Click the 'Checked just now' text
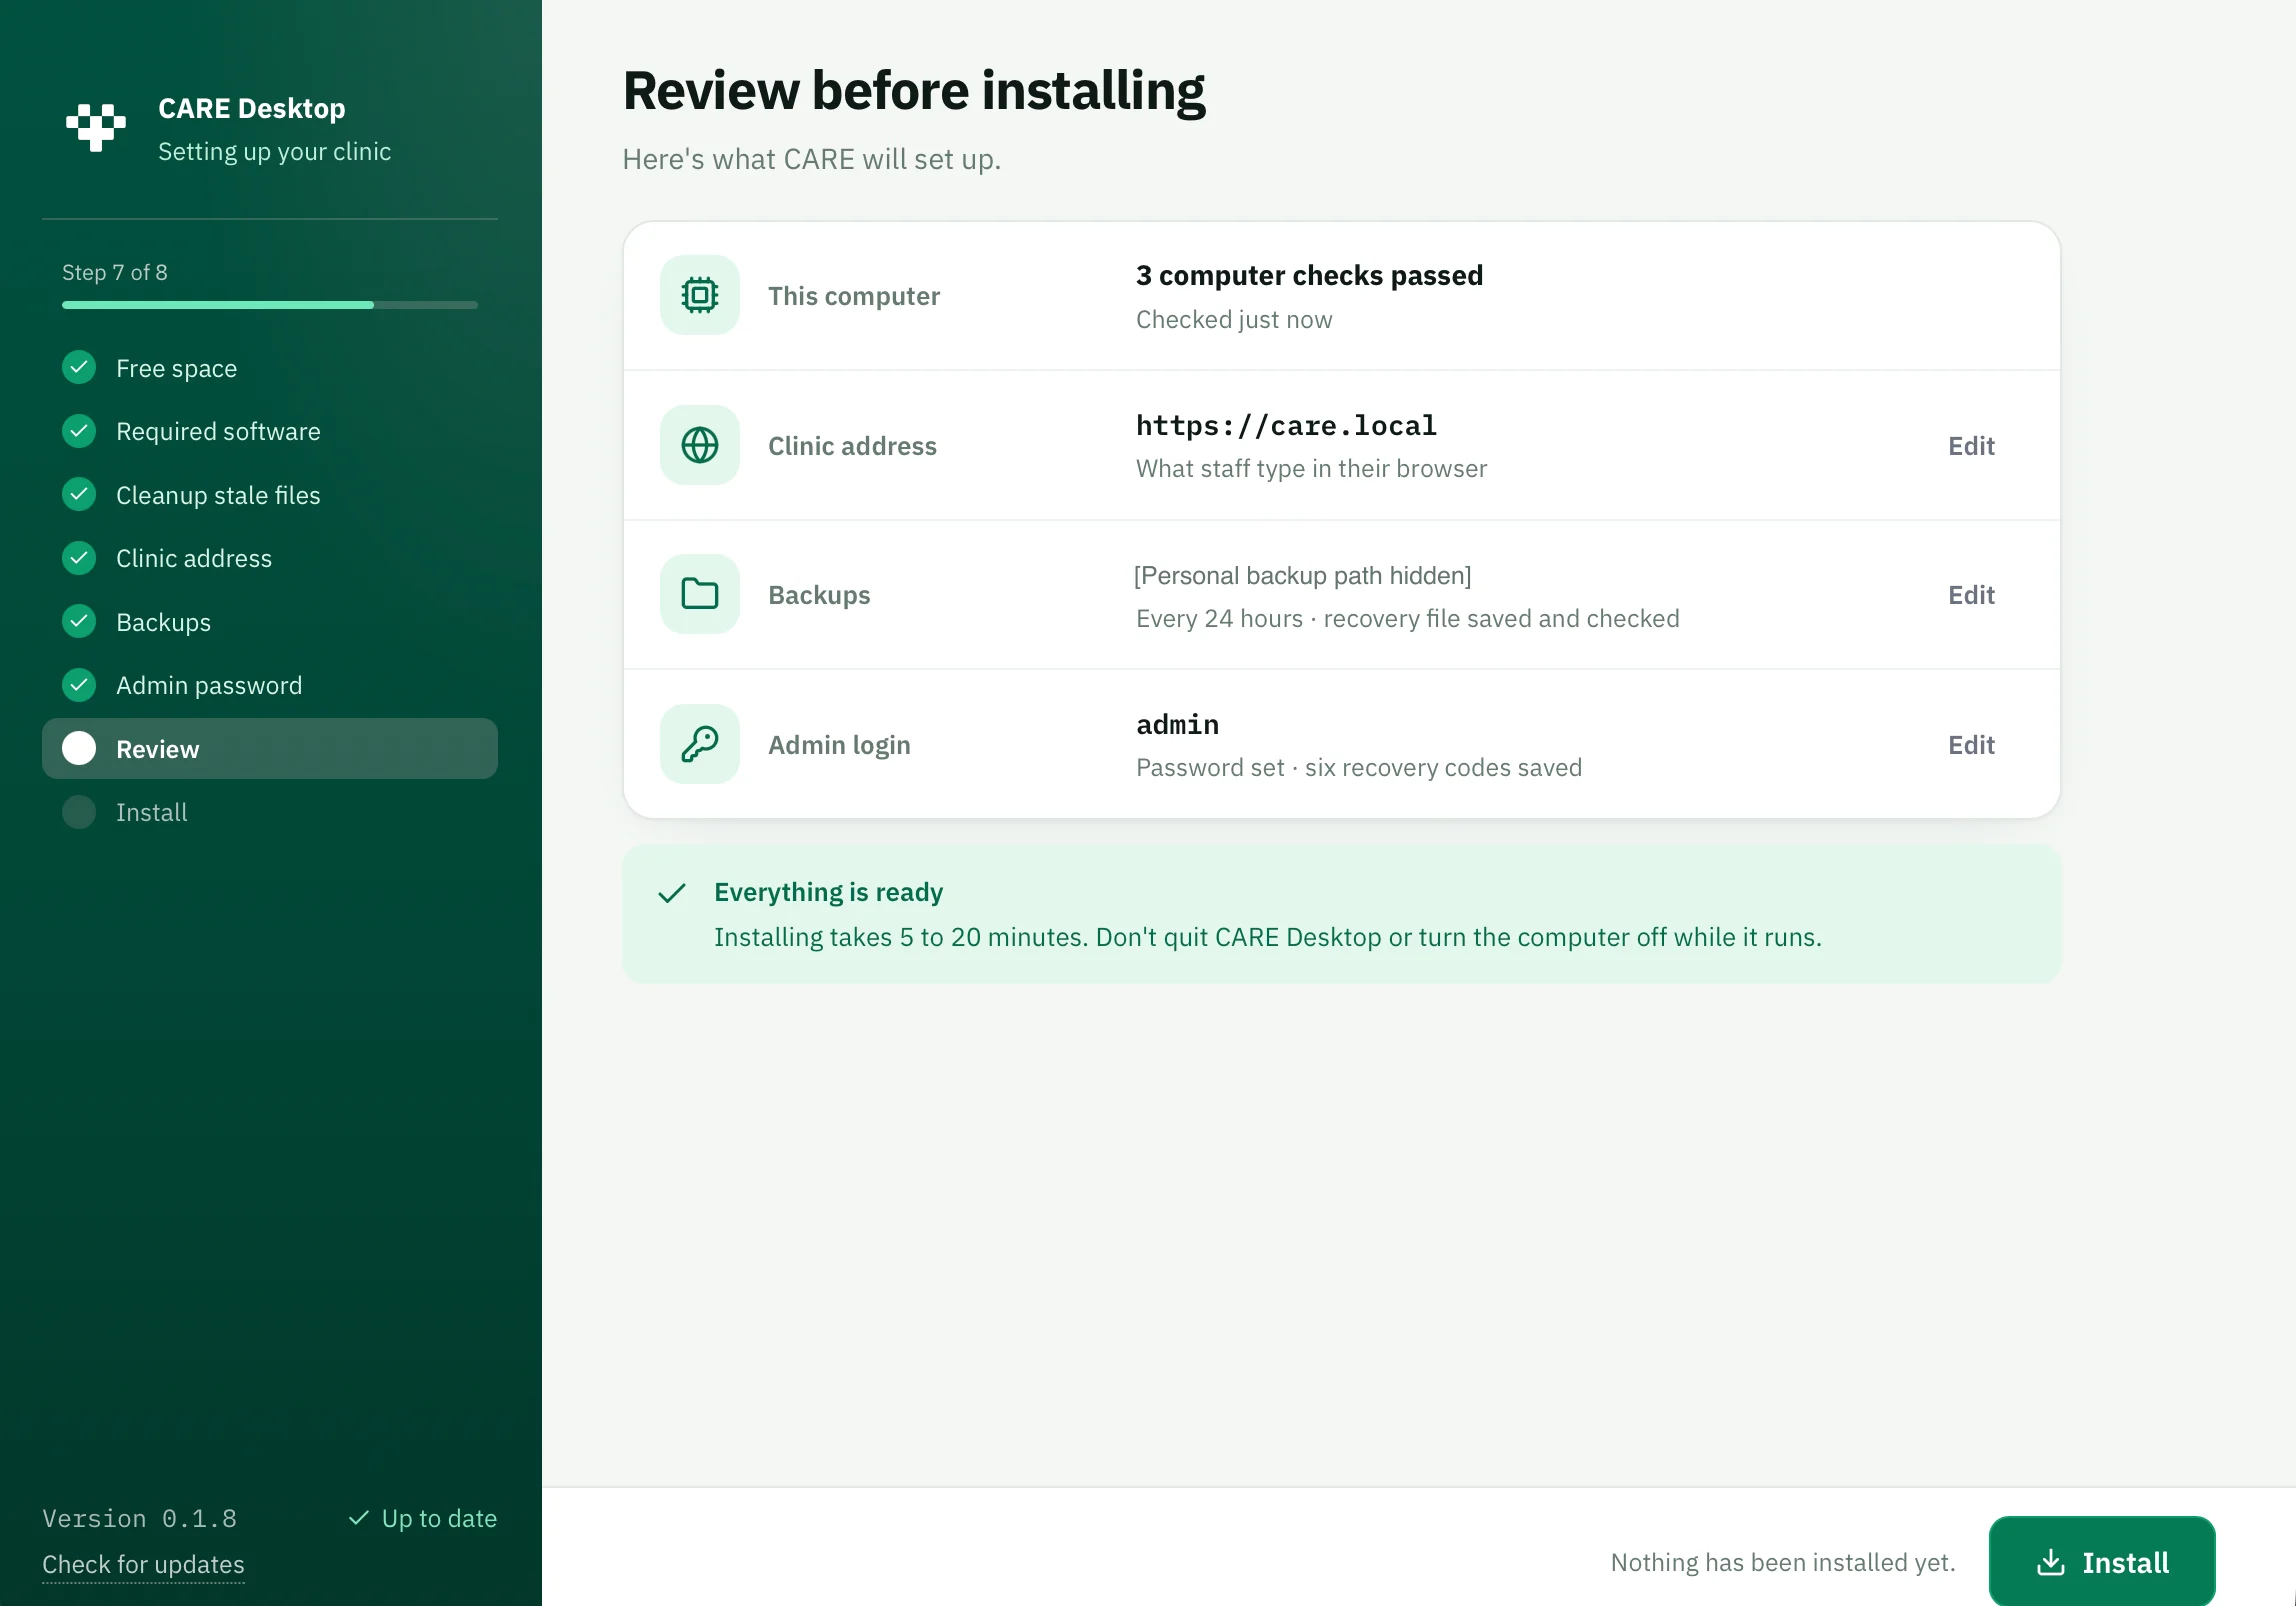The image size is (2296, 1606). point(1234,319)
